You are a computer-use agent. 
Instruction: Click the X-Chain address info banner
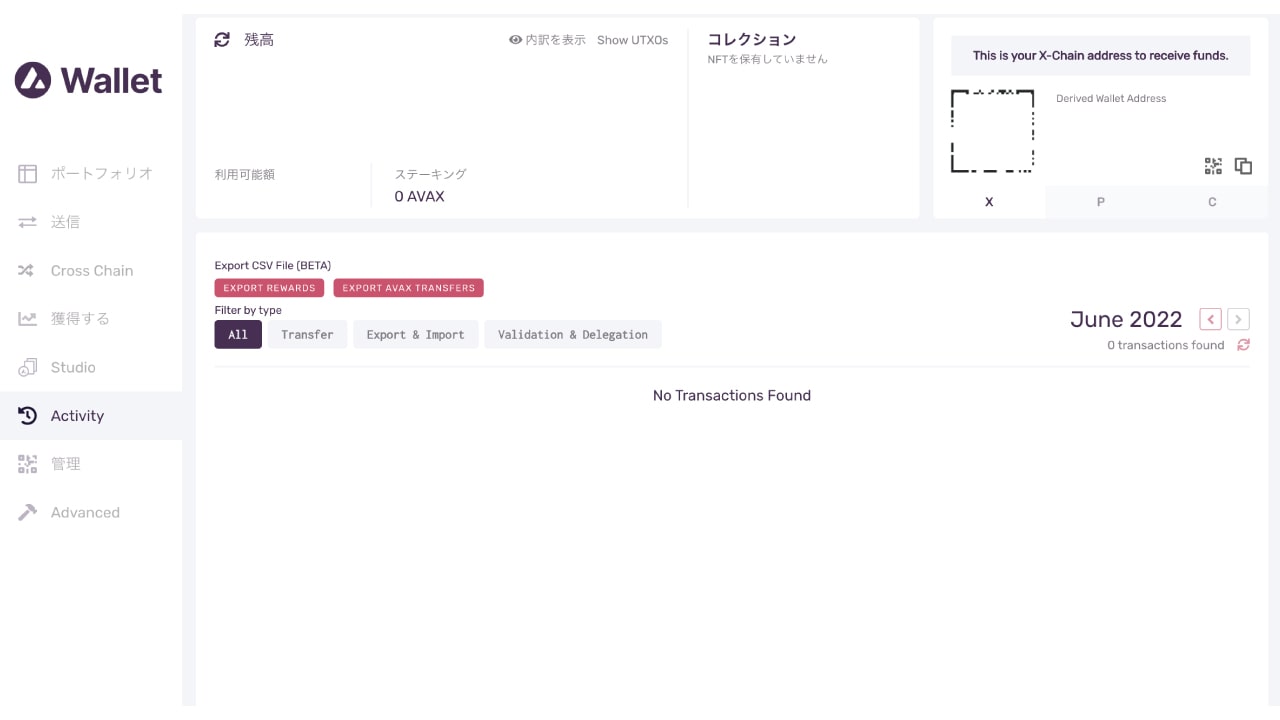[x=1100, y=56]
